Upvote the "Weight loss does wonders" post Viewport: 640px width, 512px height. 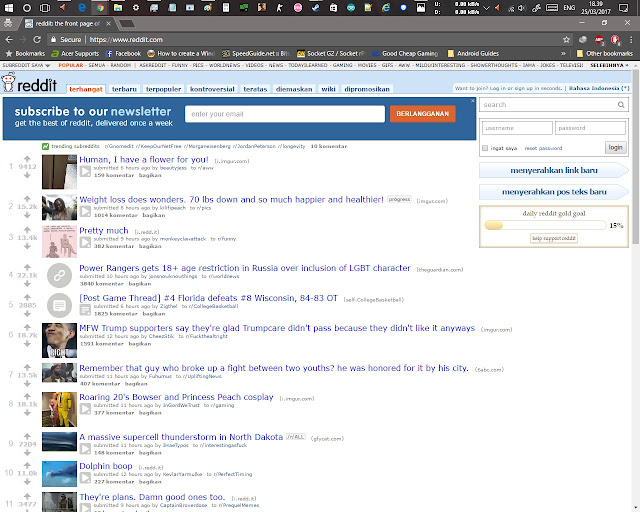pyautogui.click(x=27, y=198)
